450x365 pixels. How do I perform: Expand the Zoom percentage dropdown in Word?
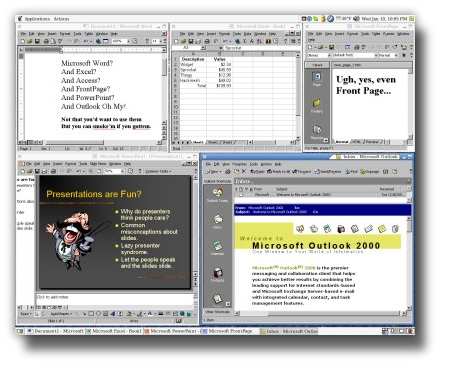129,41
